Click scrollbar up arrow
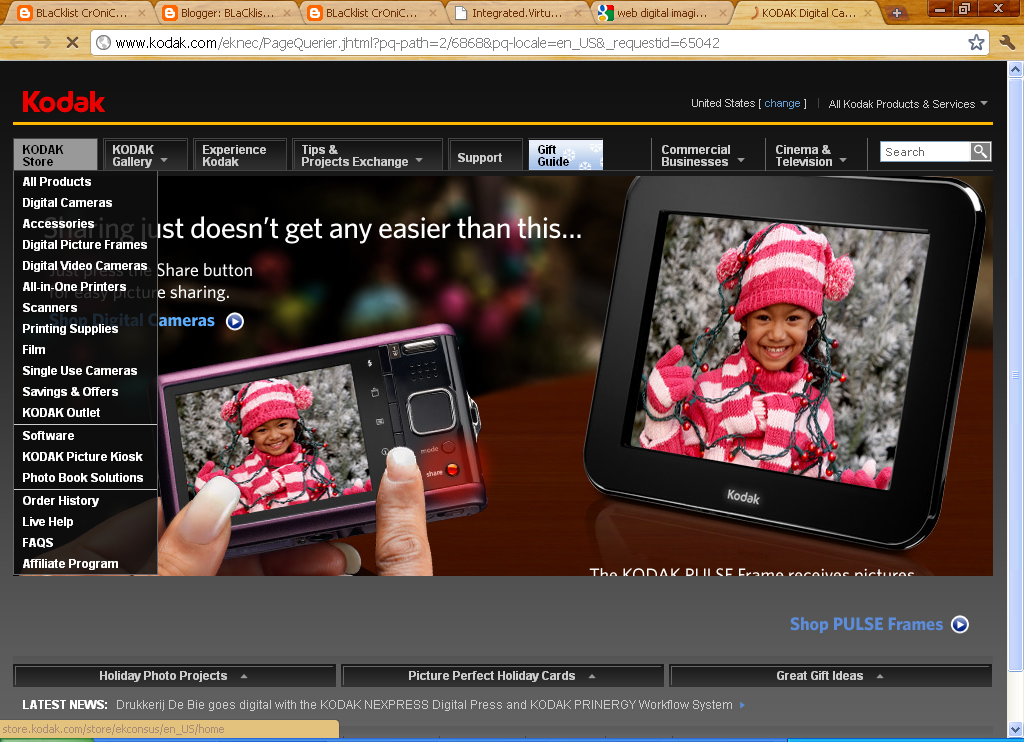 (1015, 69)
